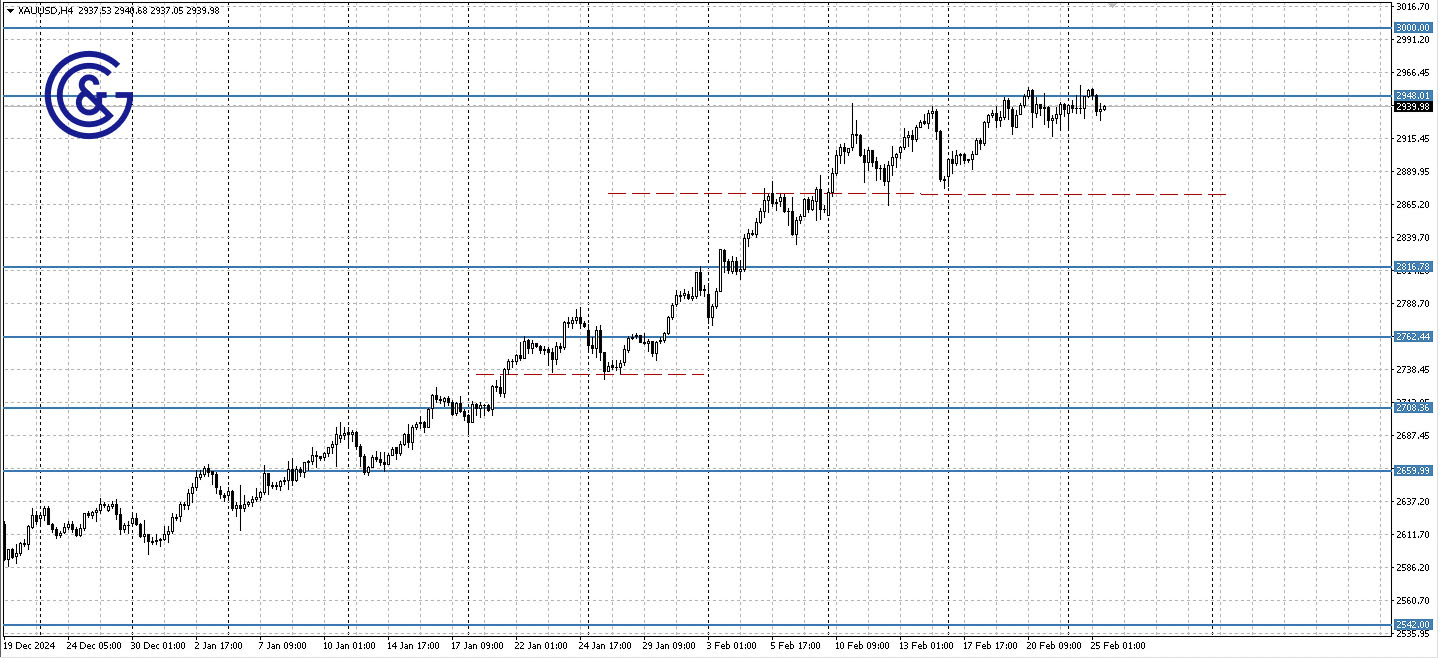Image resolution: width=1439 pixels, height=658 pixels.
Task: Click the 2708.36 level label on price axis
Action: [1412, 407]
